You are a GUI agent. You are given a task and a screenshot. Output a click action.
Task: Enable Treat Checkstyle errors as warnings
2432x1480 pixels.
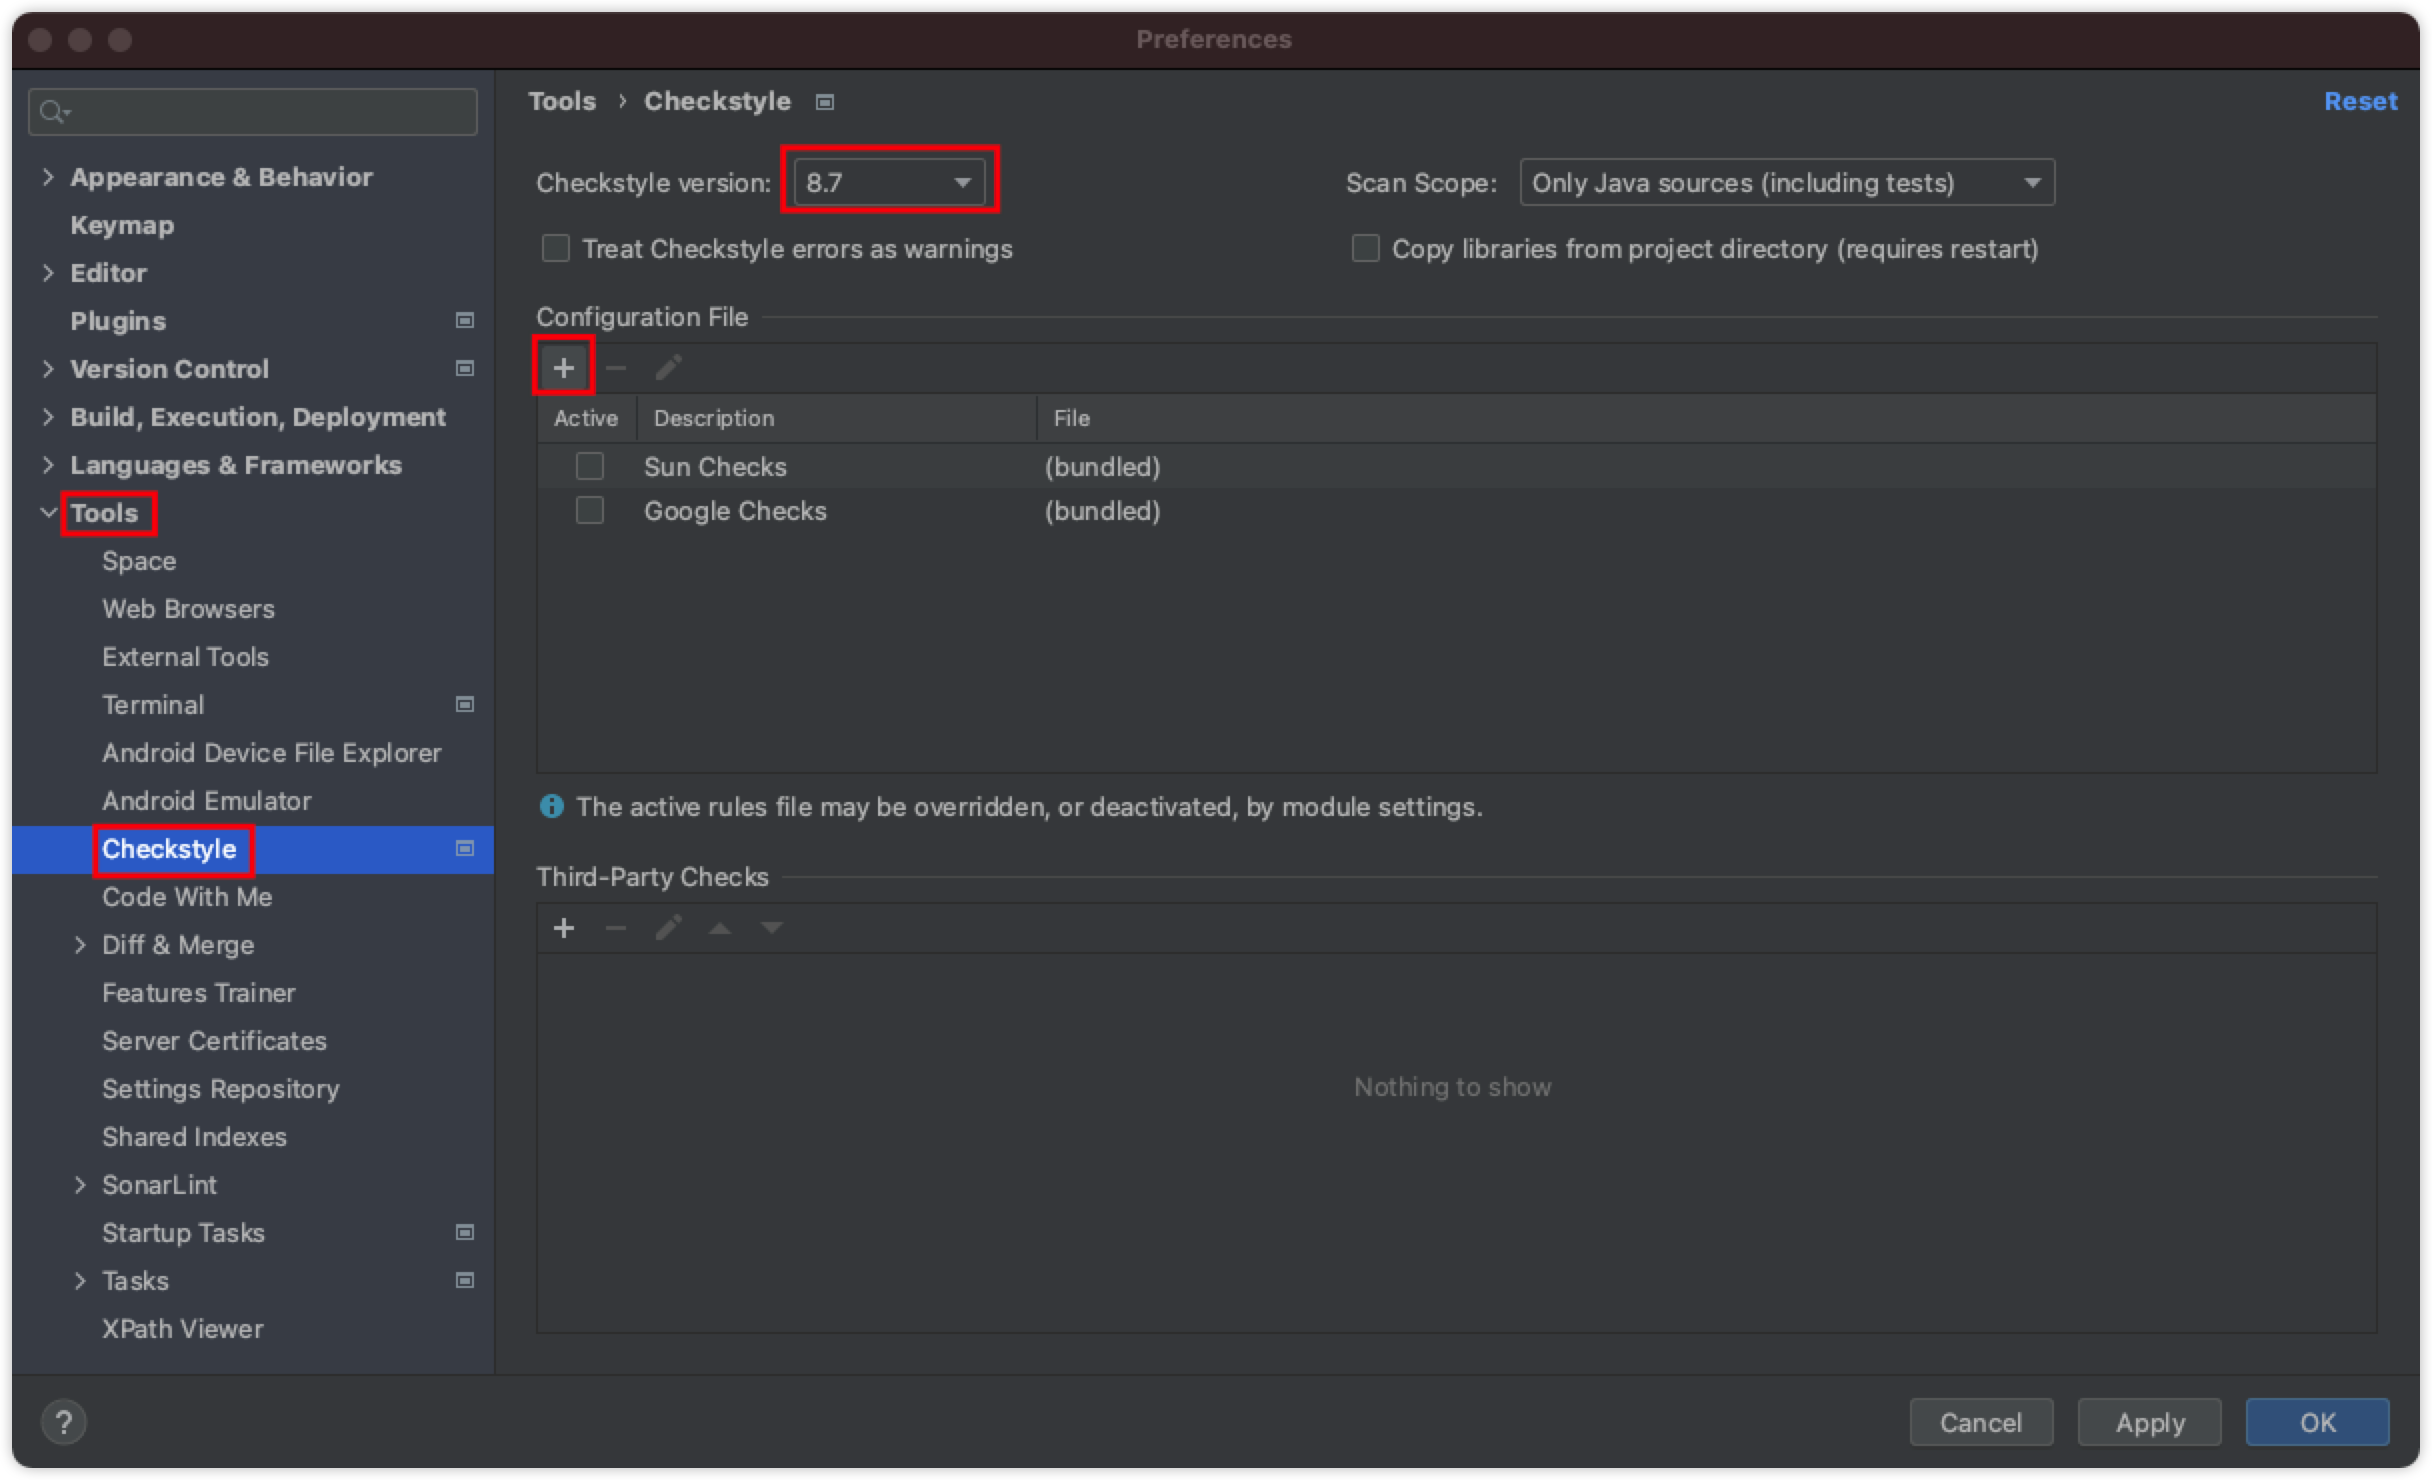[556, 248]
